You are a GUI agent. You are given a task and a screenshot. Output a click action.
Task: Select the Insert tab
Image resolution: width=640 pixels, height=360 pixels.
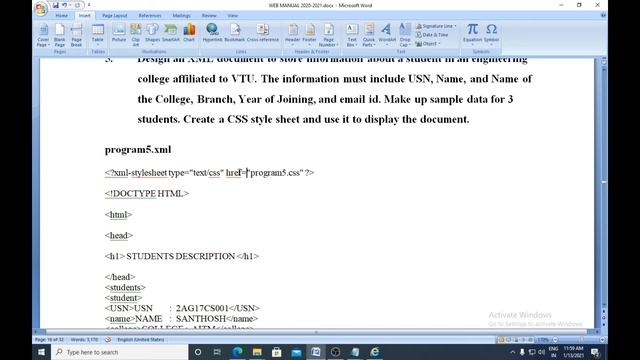[84, 16]
